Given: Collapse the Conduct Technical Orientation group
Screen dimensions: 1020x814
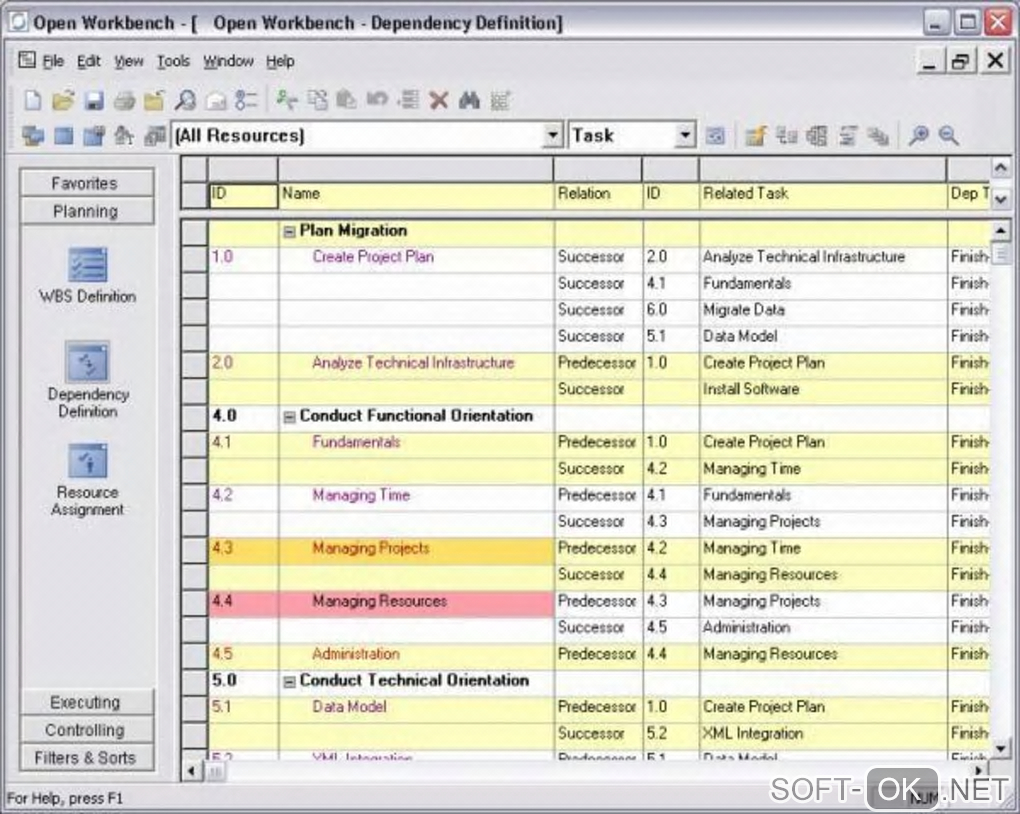Looking at the screenshot, I should click(289, 682).
